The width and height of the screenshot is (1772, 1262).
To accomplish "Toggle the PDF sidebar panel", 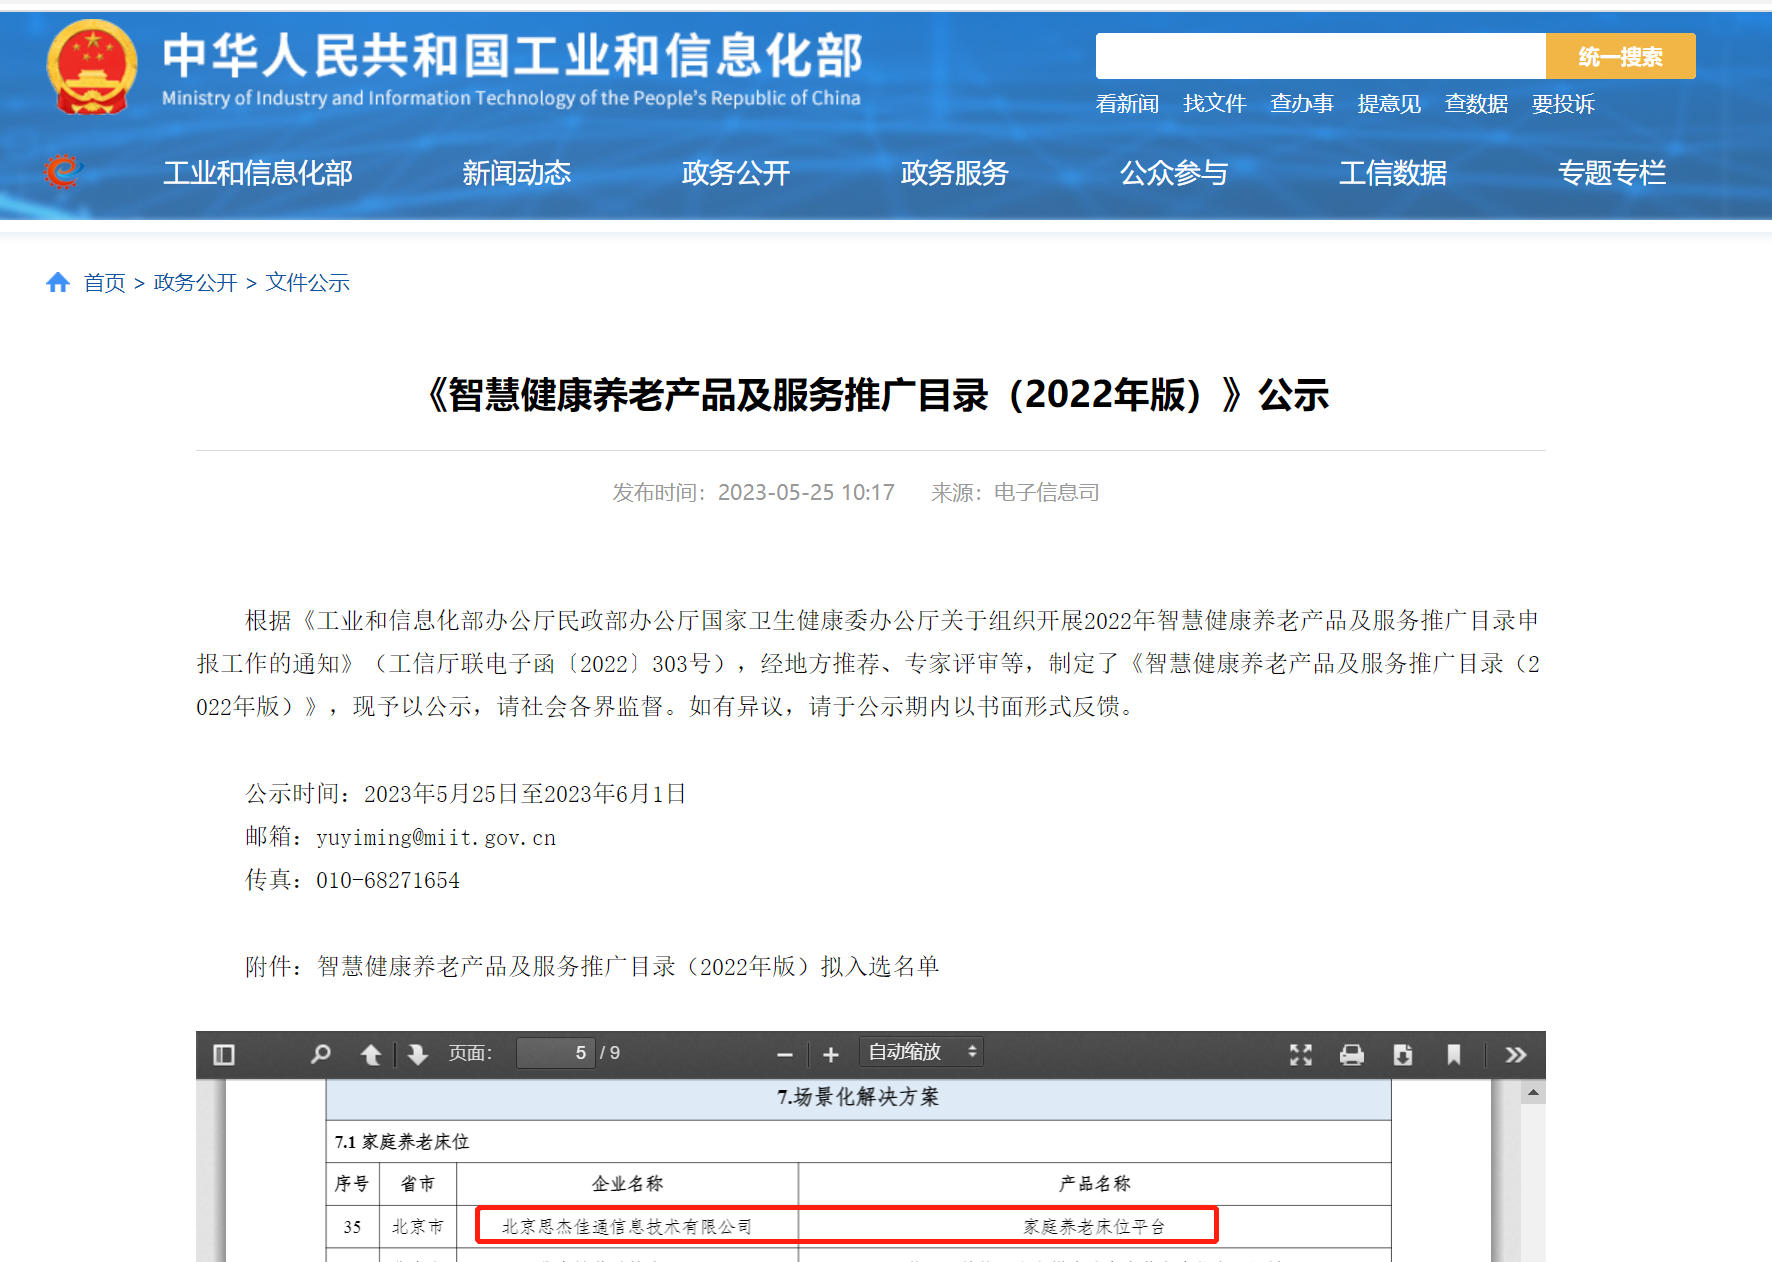I will click(224, 1053).
